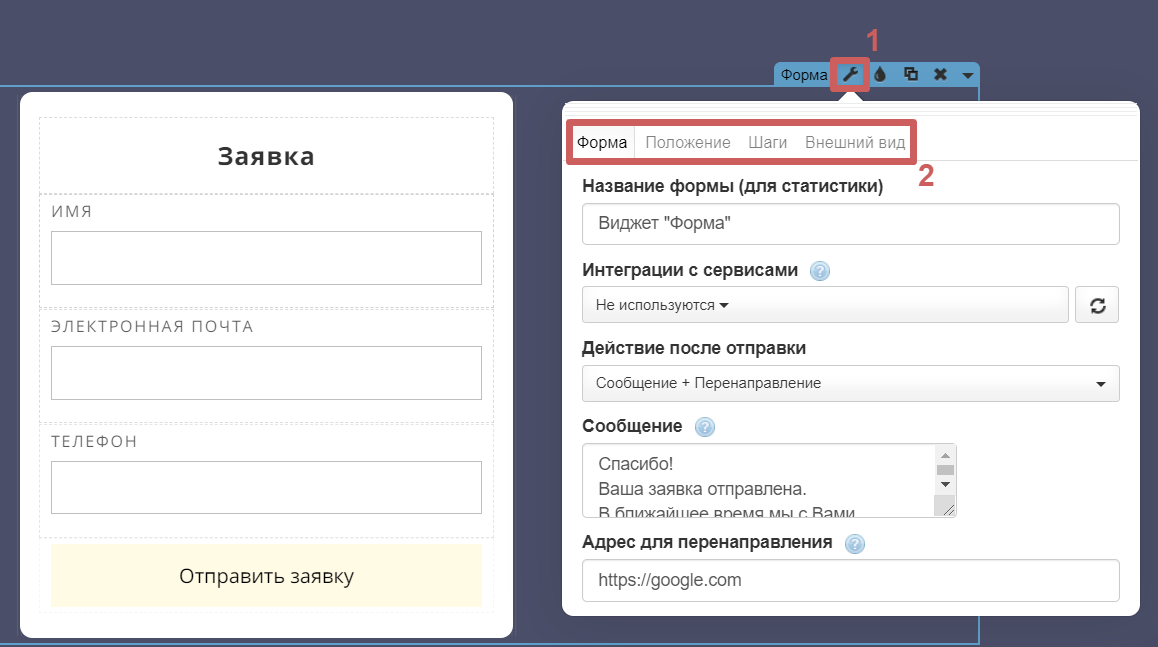The width and height of the screenshot is (1158, 647).
Task: Show help icon next to Сообщение
Action: [705, 427]
